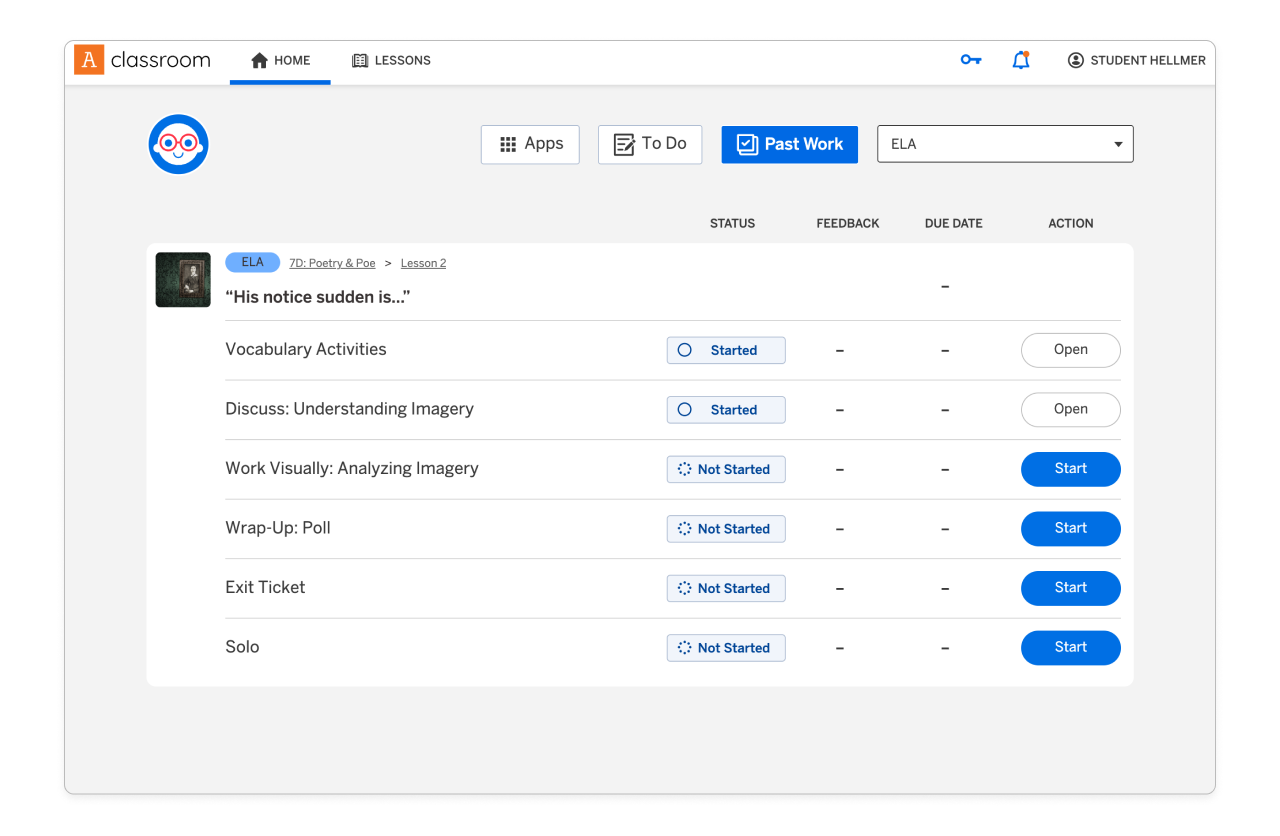
Task: Click the Not Started badge for Exit Ticket
Action: (x=726, y=588)
